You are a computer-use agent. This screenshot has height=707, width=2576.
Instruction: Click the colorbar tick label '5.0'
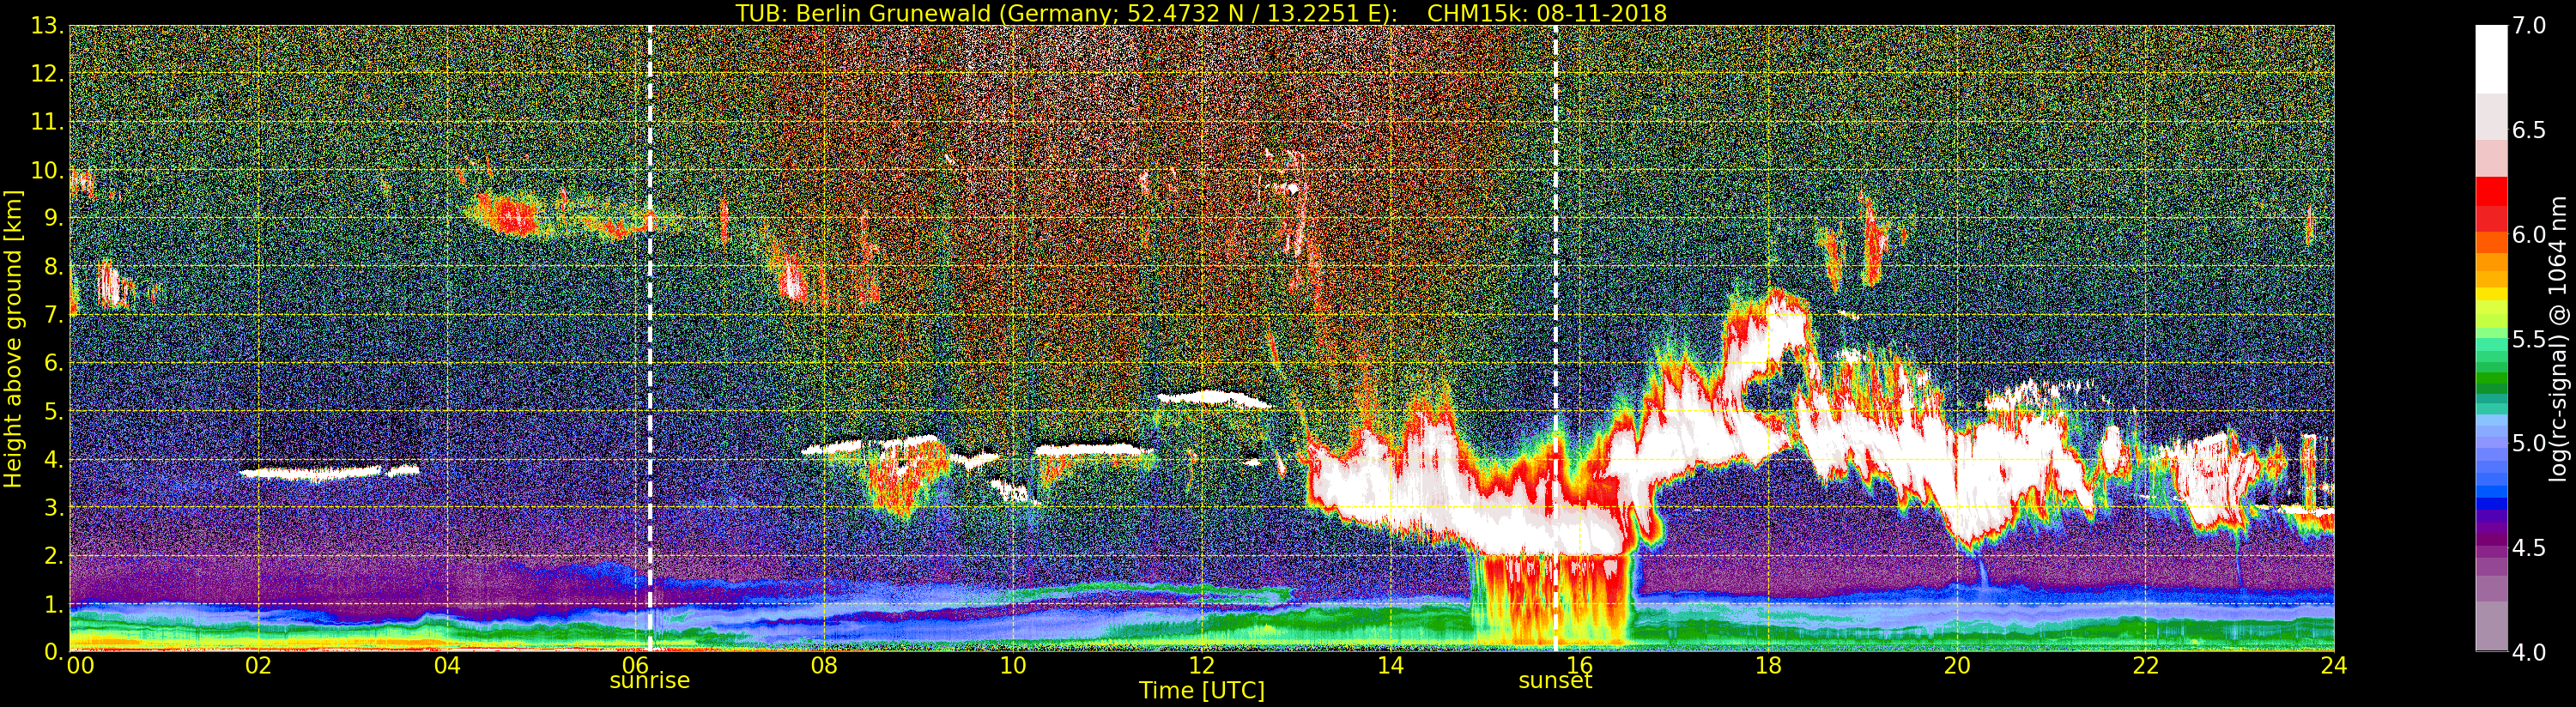coord(2529,443)
